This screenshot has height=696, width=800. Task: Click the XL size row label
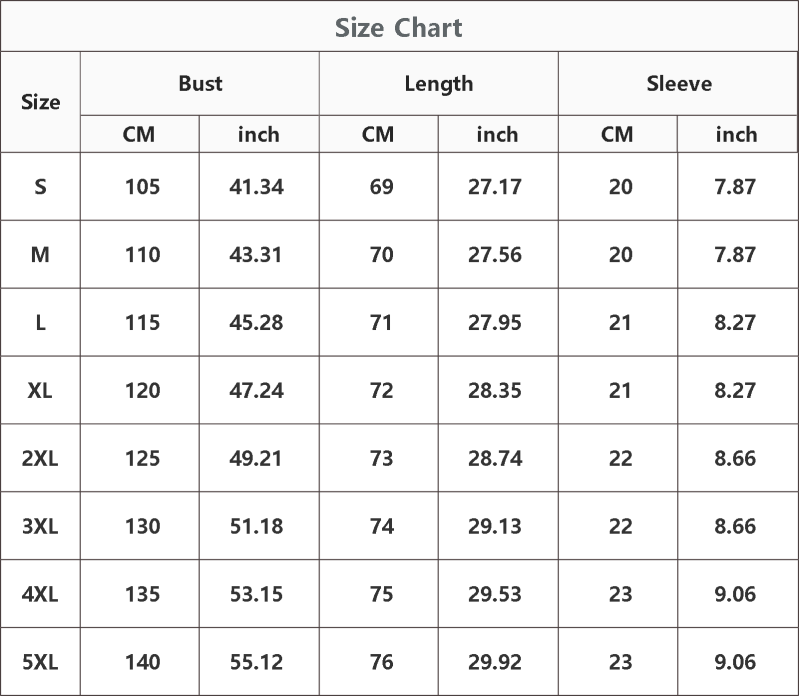(x=40, y=390)
